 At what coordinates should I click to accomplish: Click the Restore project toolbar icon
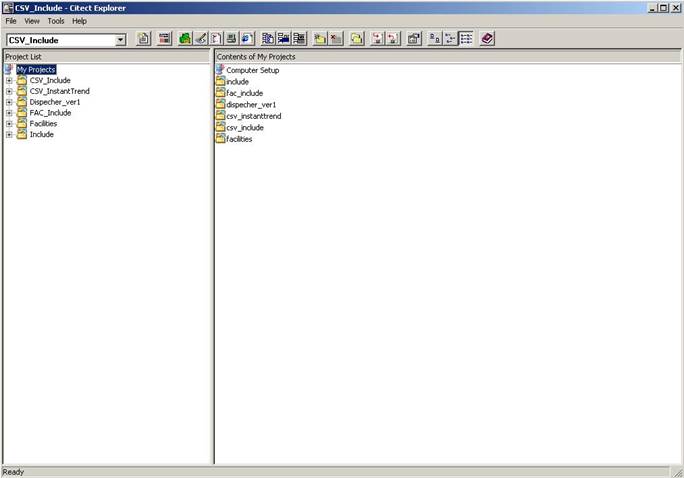click(x=393, y=39)
